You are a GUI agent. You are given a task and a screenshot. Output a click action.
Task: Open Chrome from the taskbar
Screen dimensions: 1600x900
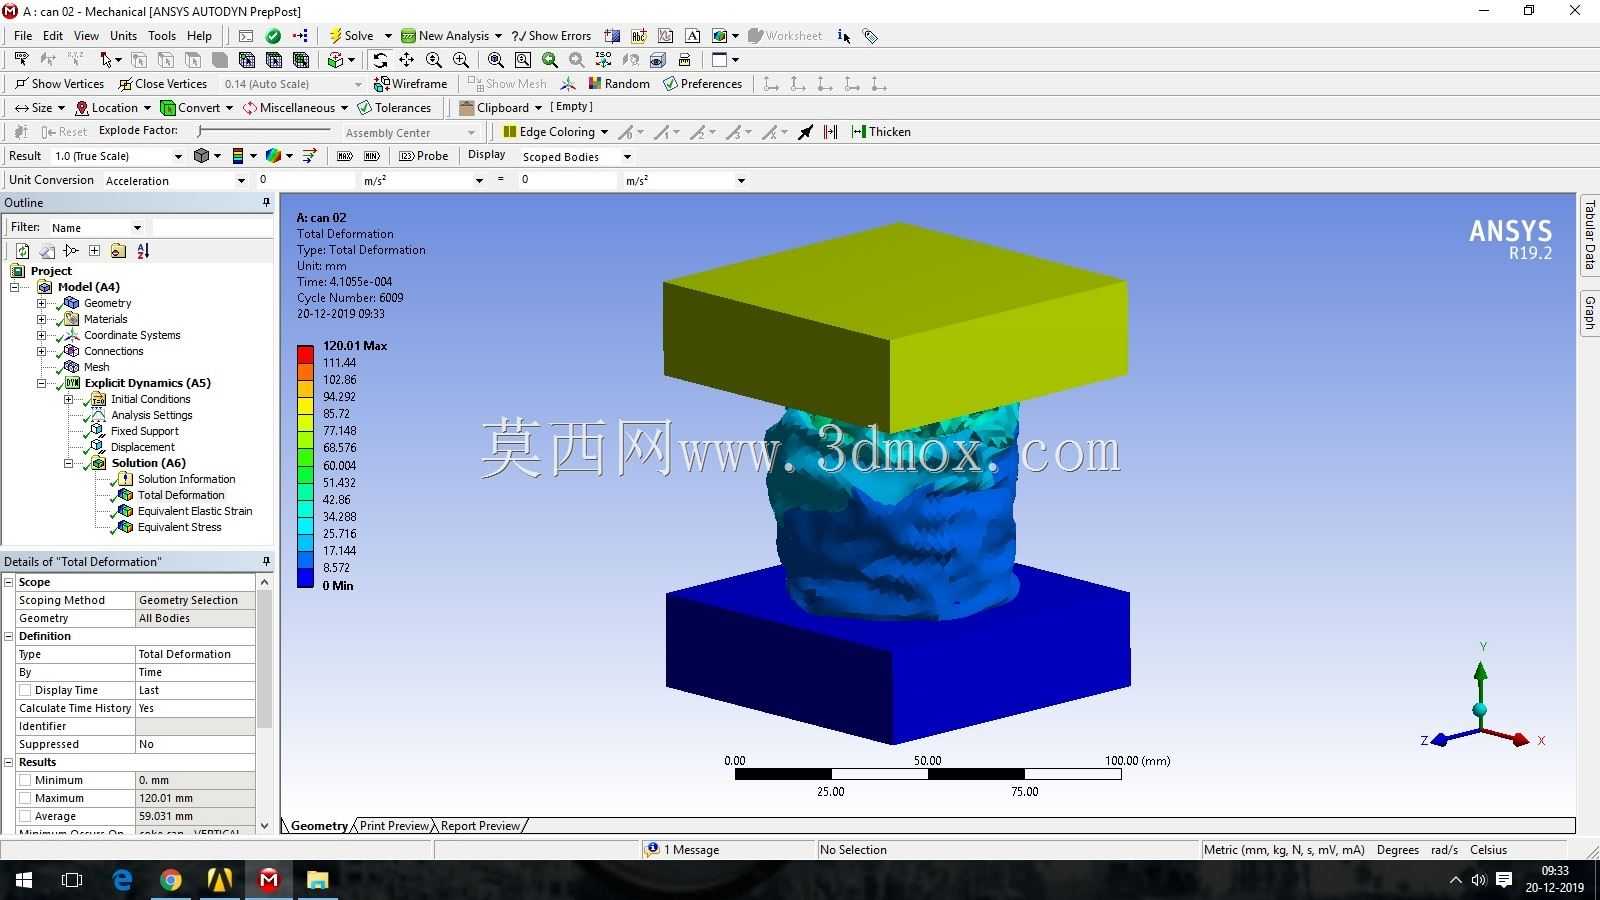point(171,880)
